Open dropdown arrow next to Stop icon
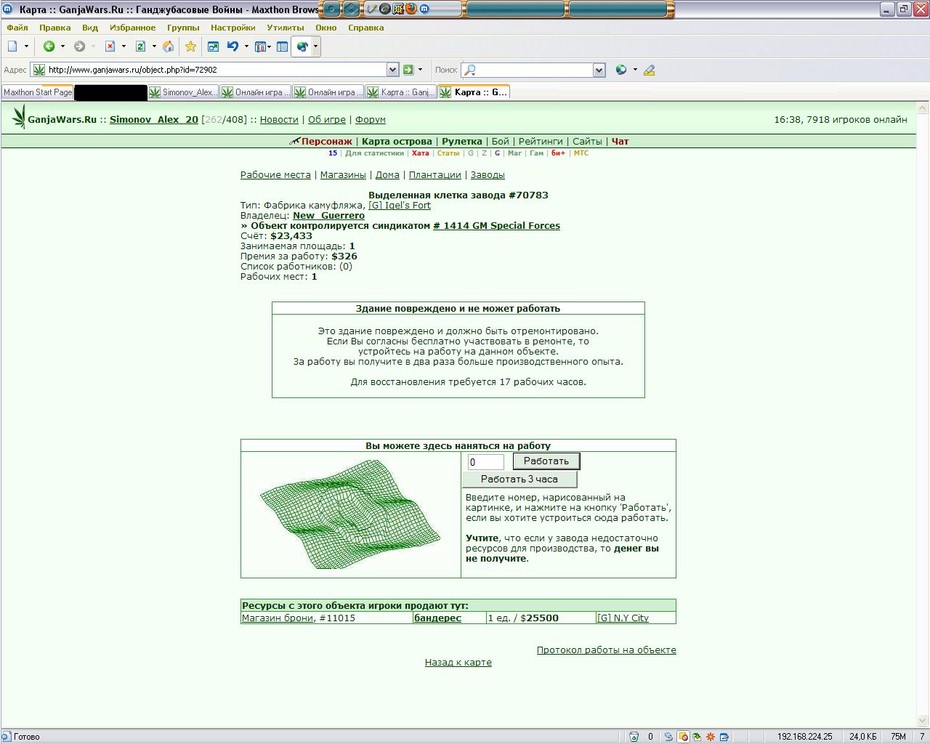930x744 pixels. pyautogui.click(x=123, y=46)
